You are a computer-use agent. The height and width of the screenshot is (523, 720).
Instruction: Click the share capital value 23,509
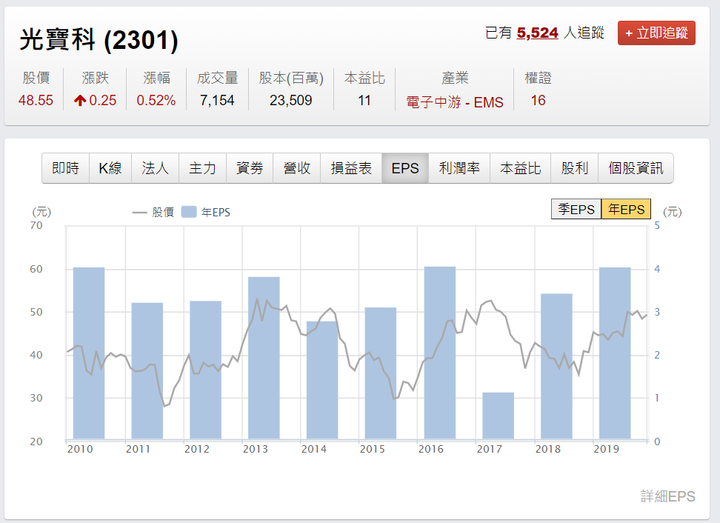pyautogui.click(x=291, y=100)
